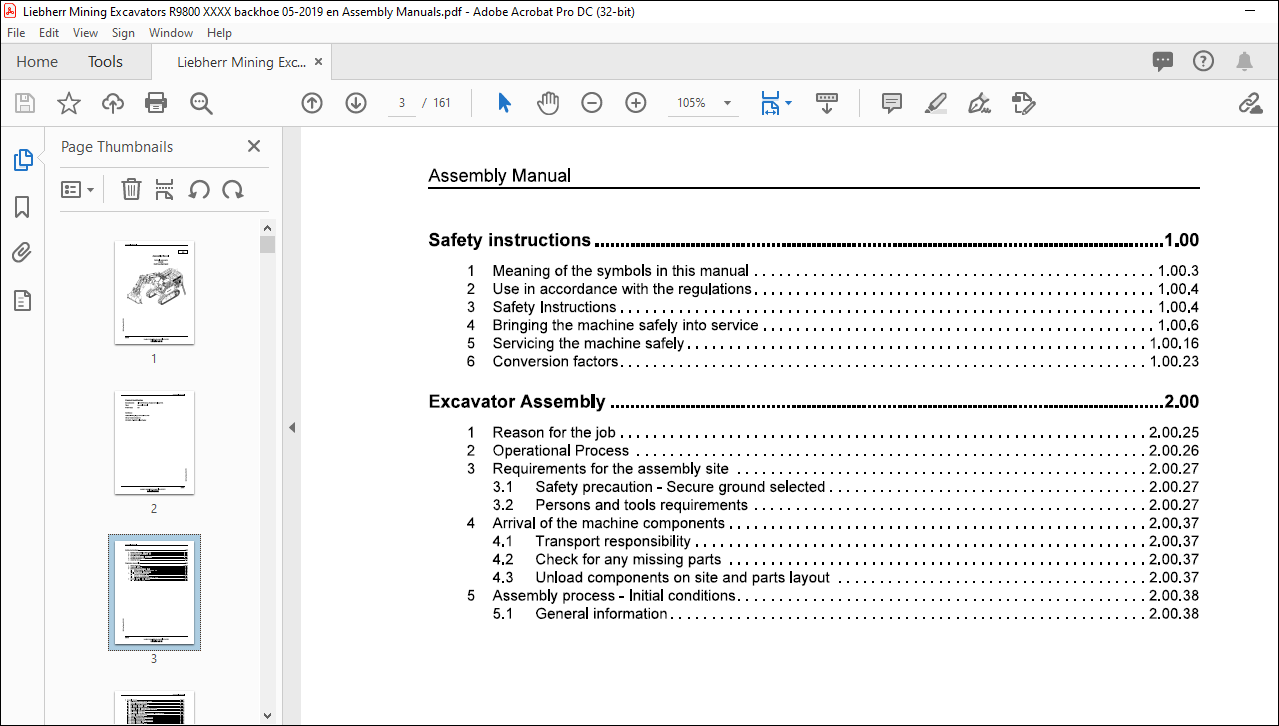Click the page number input field
Image resolution: width=1279 pixels, height=726 pixels.
pyautogui.click(x=402, y=103)
